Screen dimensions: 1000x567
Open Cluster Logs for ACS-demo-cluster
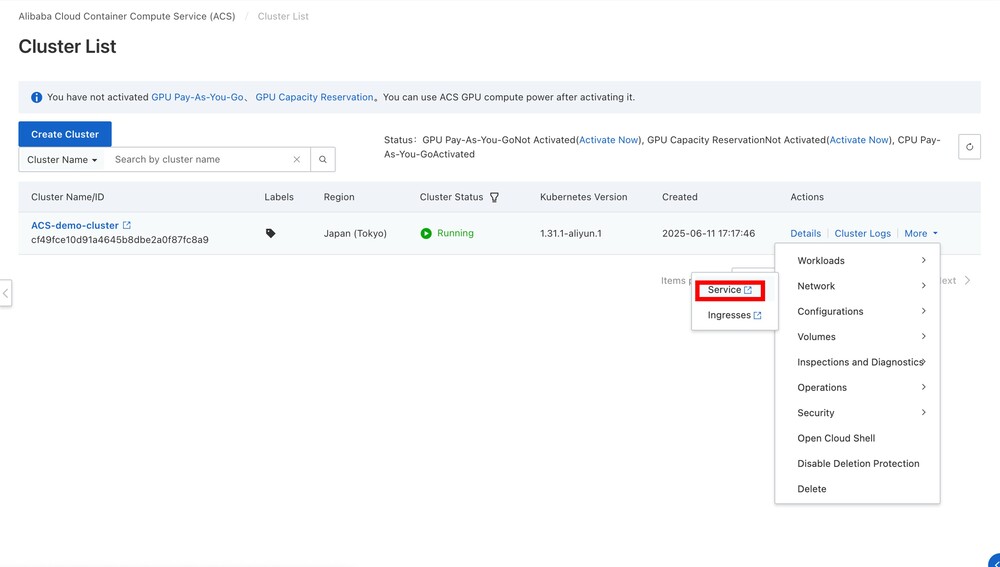tap(862, 234)
